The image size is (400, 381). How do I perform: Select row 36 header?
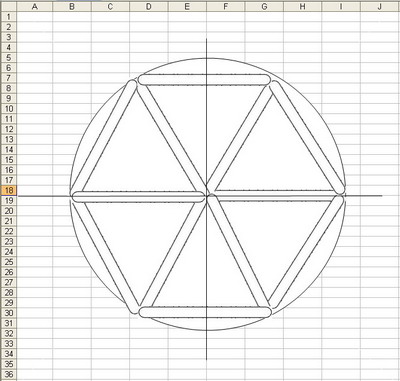[x=8, y=375]
